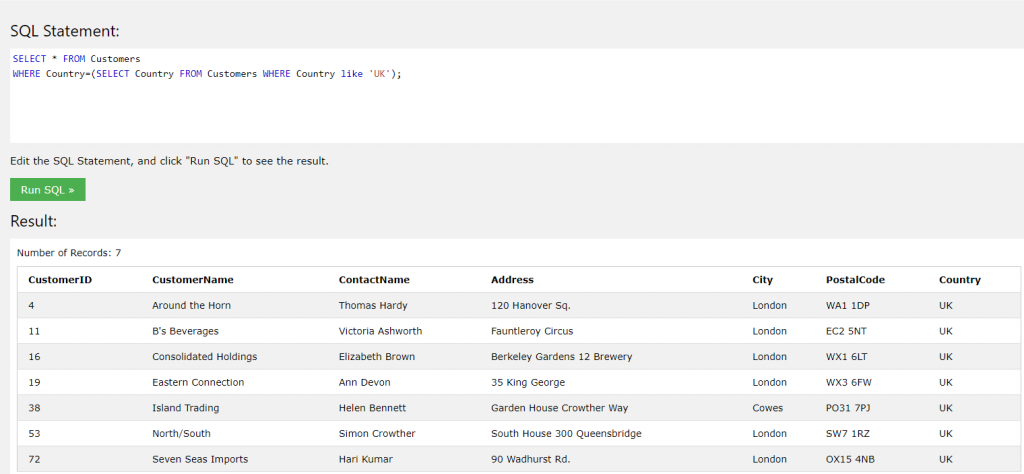Click customer name 'B's Beverages'
1024x474 pixels.
tap(185, 331)
